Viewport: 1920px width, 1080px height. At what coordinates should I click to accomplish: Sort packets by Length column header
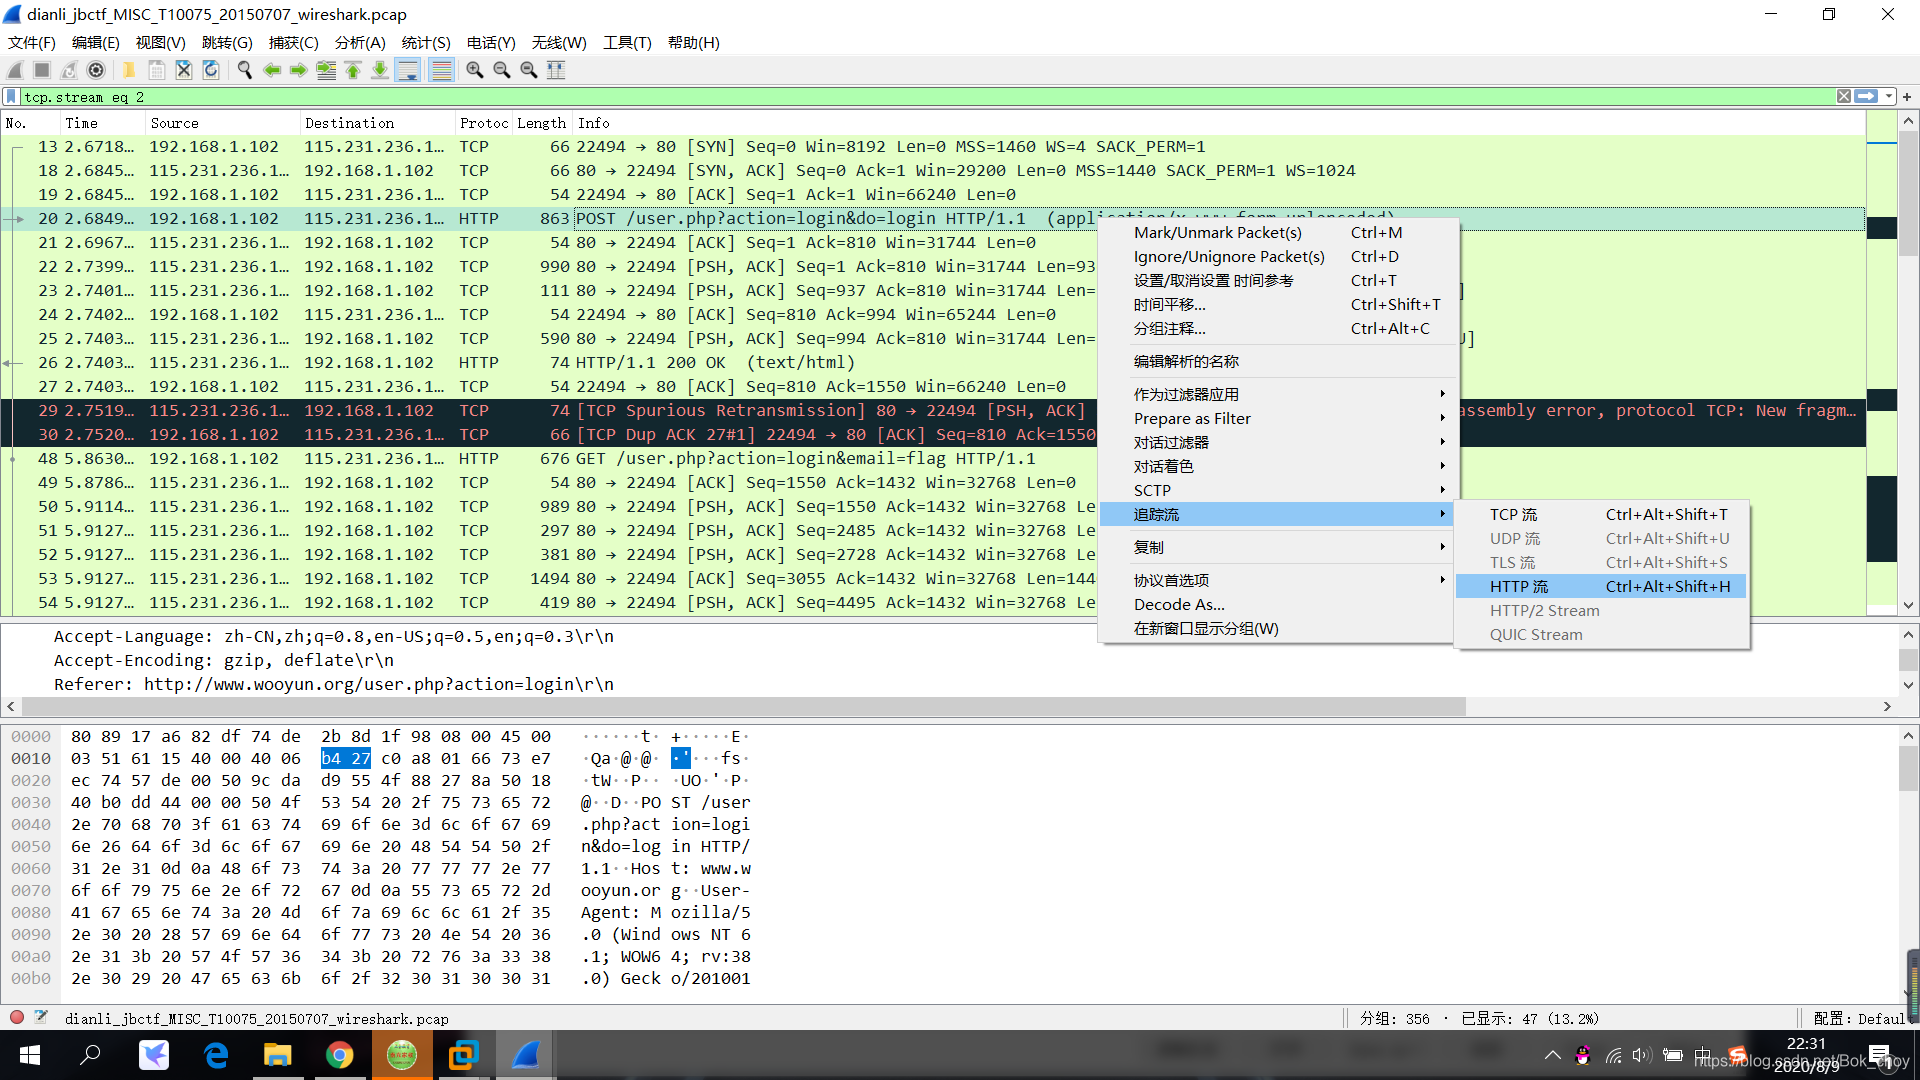542,123
